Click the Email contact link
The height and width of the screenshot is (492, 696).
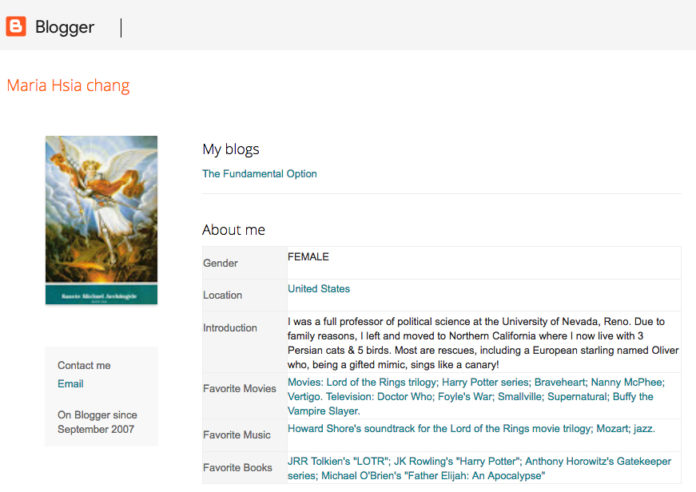[x=70, y=384]
